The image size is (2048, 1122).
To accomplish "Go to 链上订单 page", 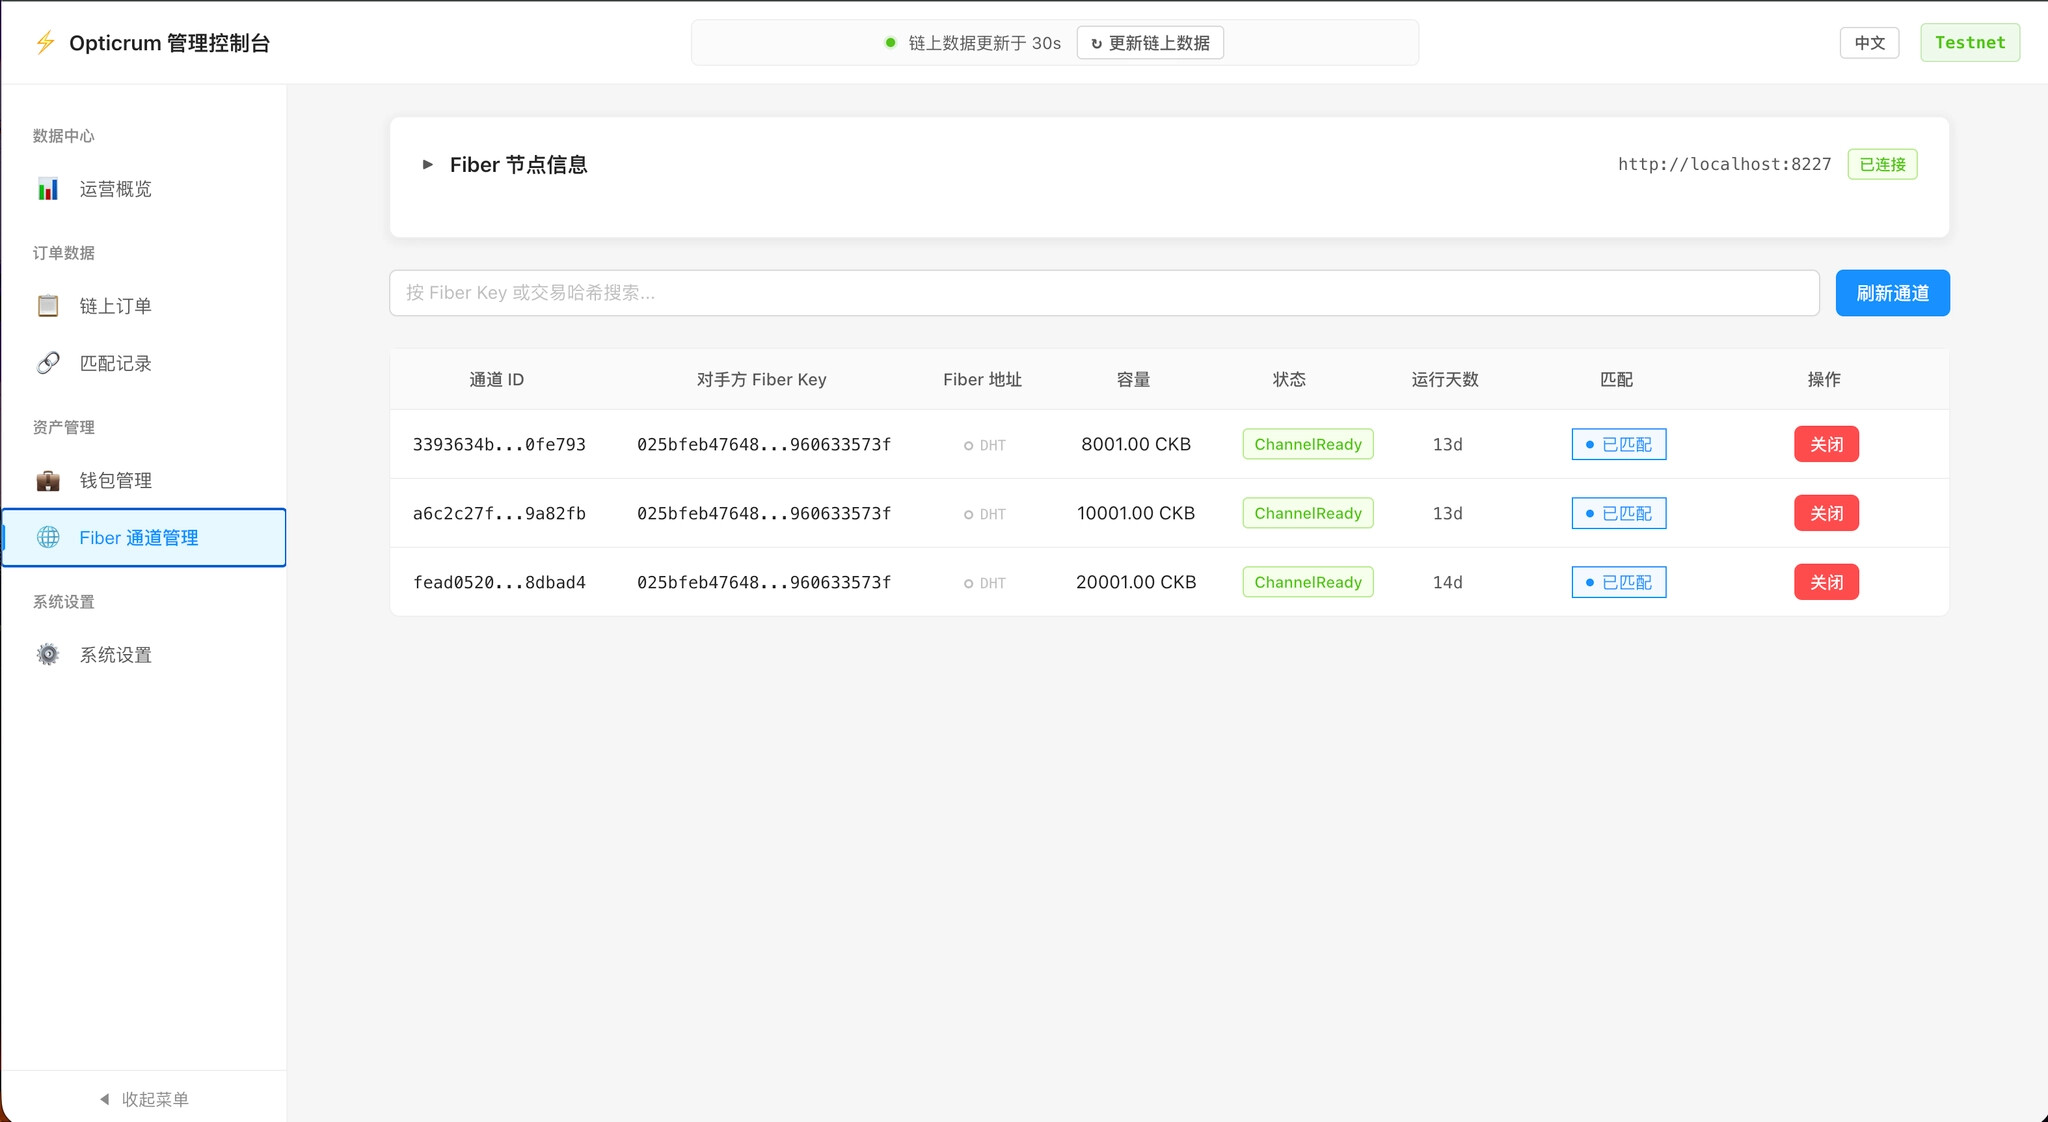I will [144, 306].
